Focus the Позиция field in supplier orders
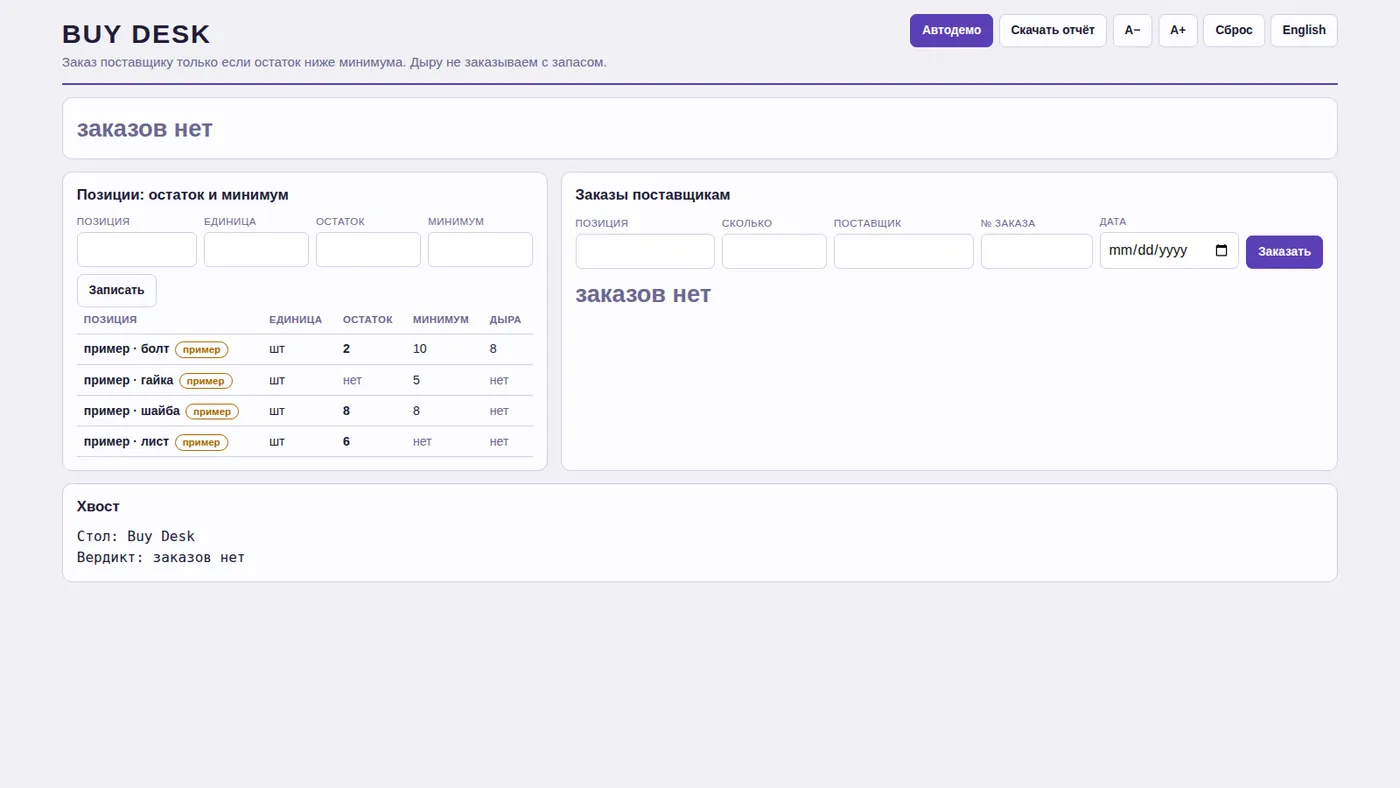 [645, 252]
